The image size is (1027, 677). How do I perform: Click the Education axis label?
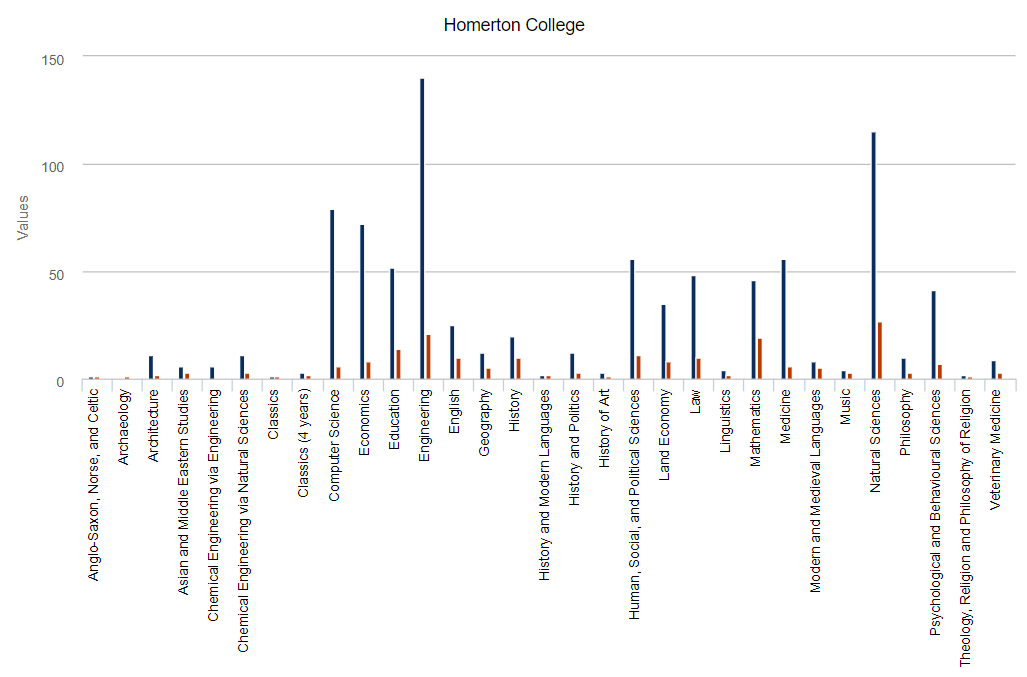(394, 420)
